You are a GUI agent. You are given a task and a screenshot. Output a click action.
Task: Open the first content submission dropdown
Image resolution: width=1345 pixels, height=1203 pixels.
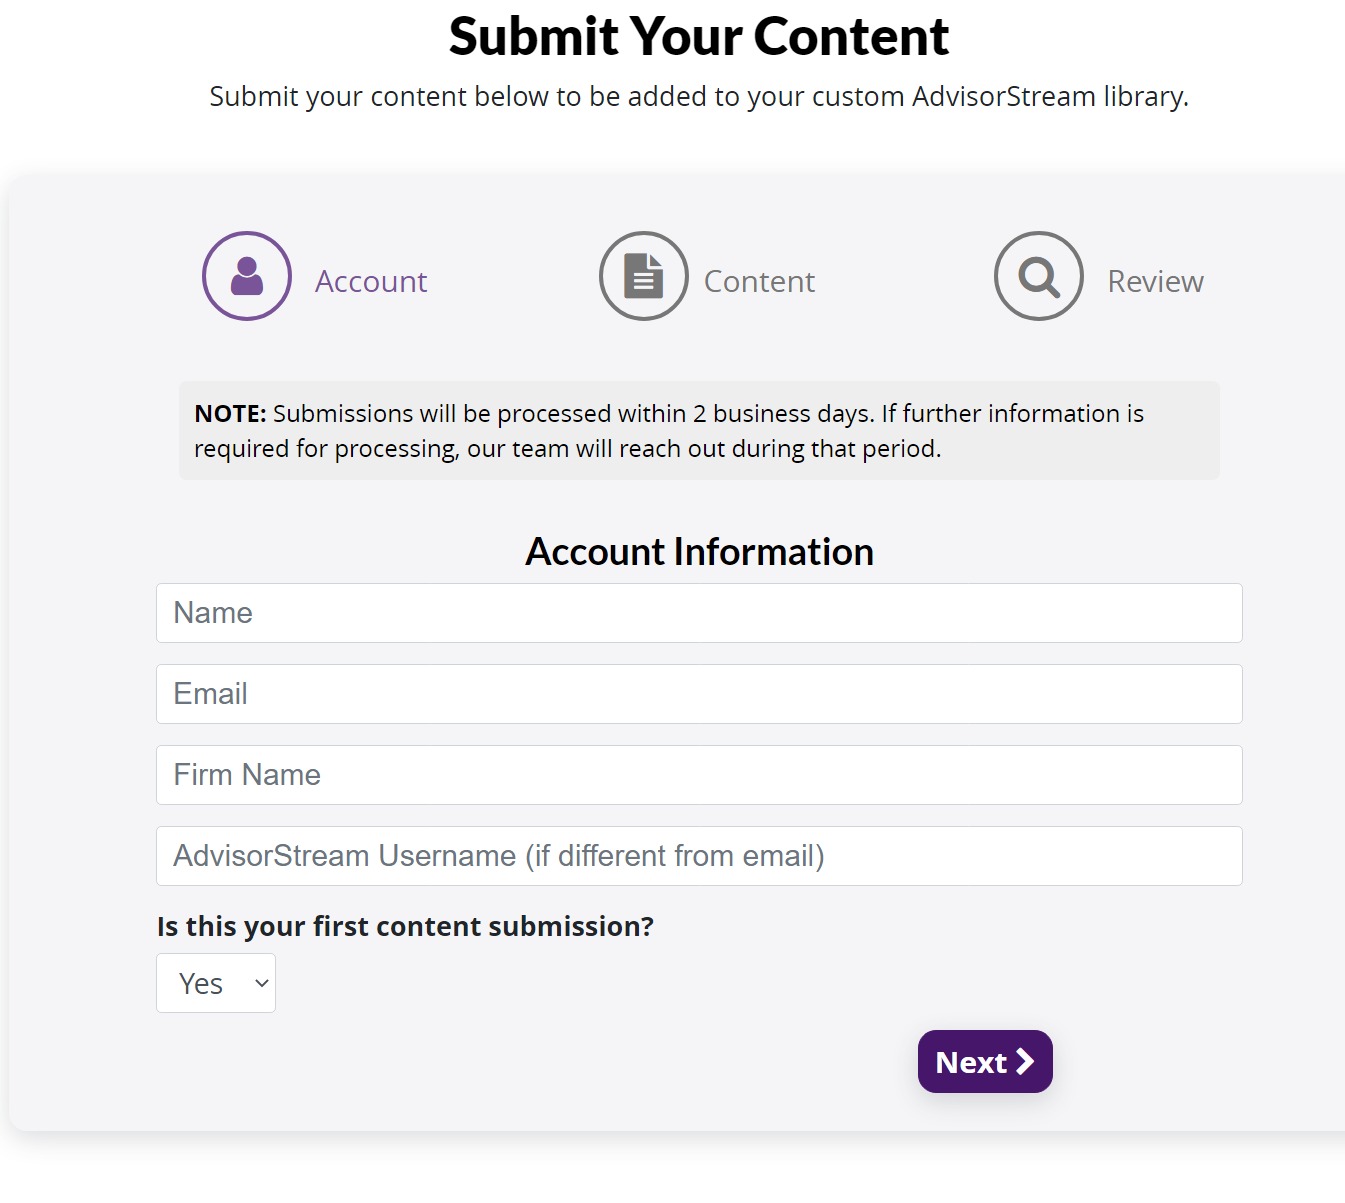216,983
